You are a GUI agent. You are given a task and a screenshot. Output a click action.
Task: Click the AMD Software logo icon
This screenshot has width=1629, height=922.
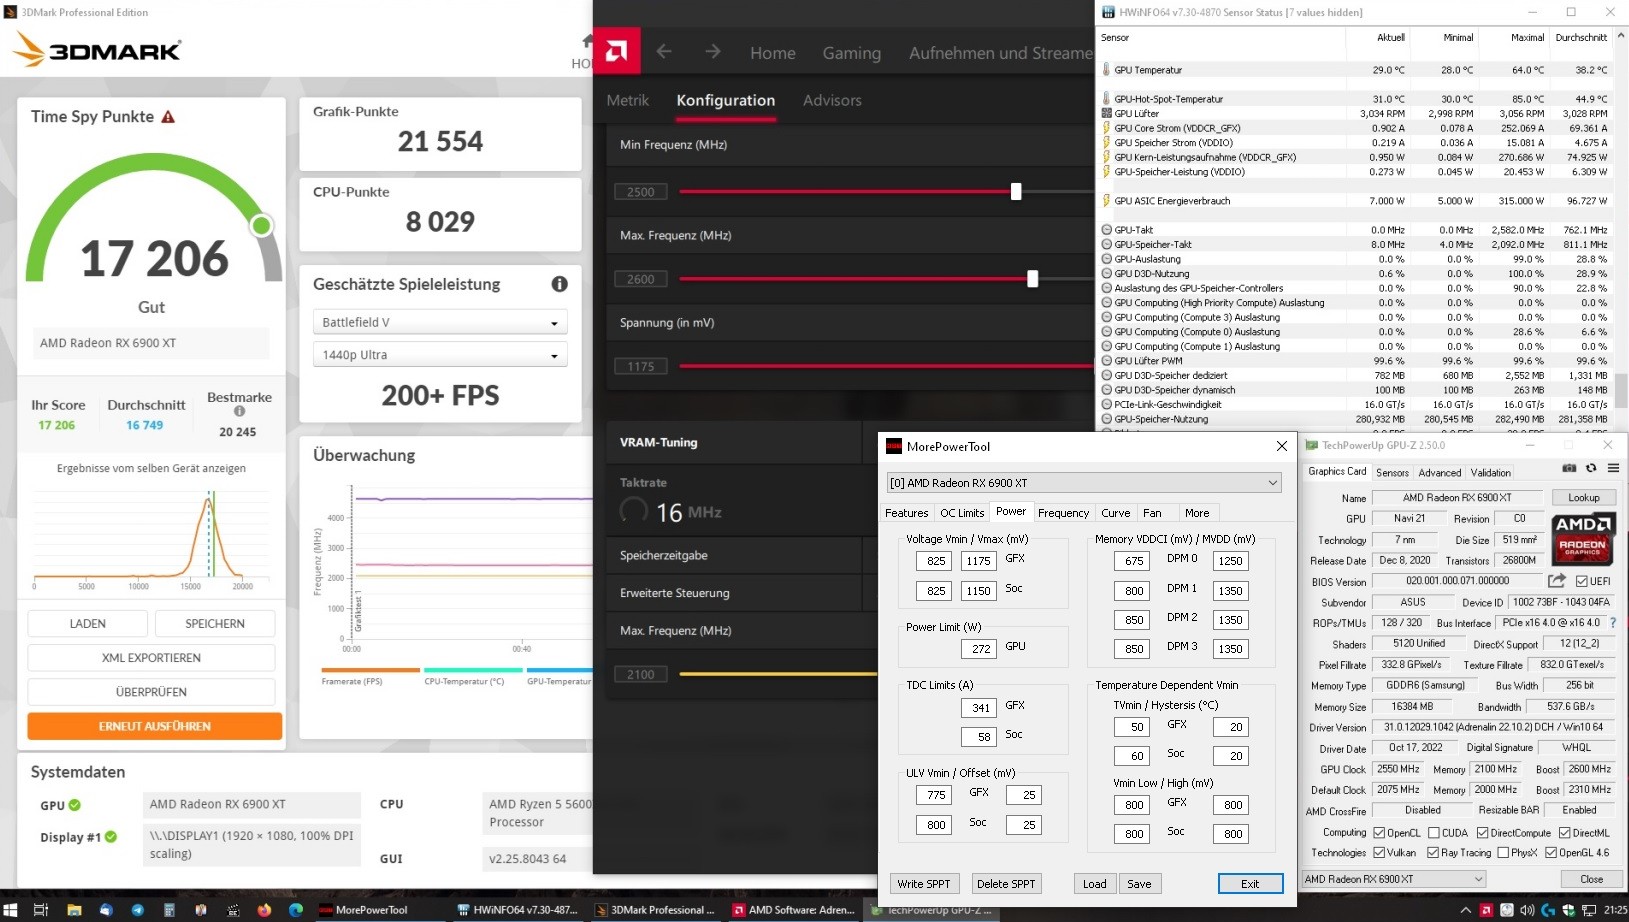coord(617,51)
